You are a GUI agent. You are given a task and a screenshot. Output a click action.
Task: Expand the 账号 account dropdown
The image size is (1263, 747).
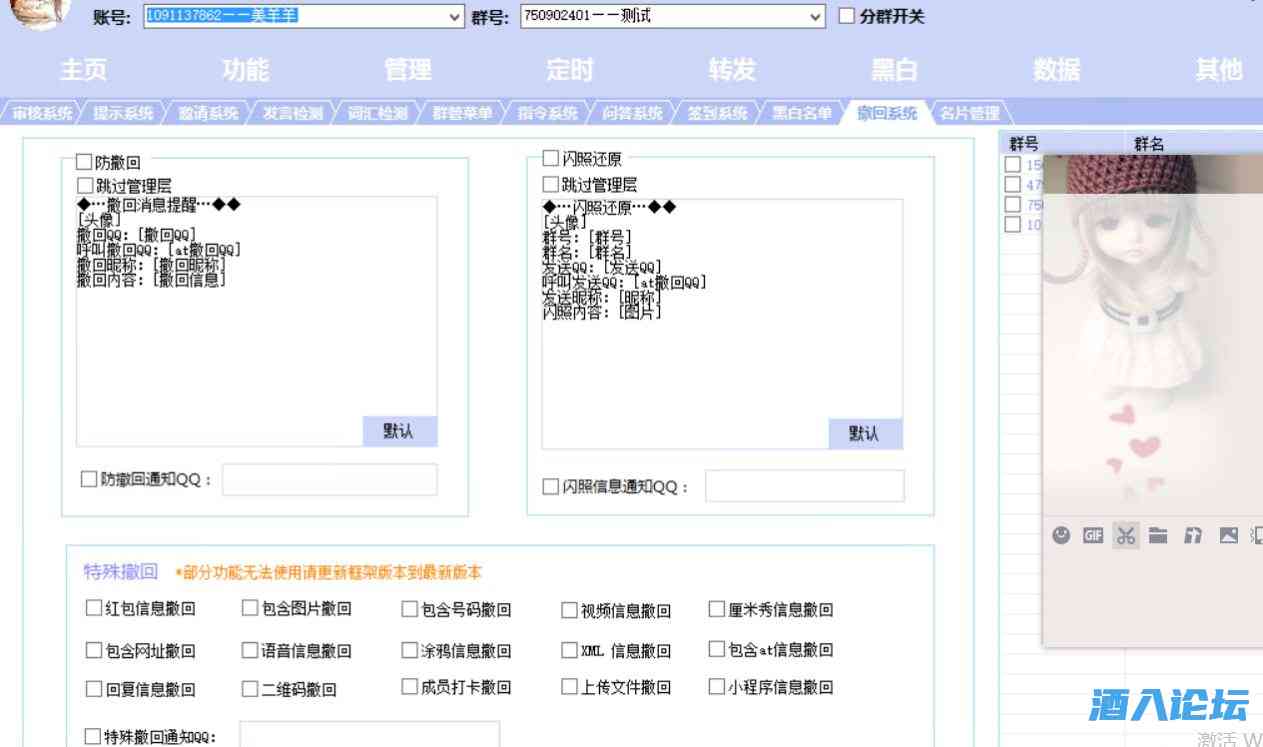click(x=455, y=17)
